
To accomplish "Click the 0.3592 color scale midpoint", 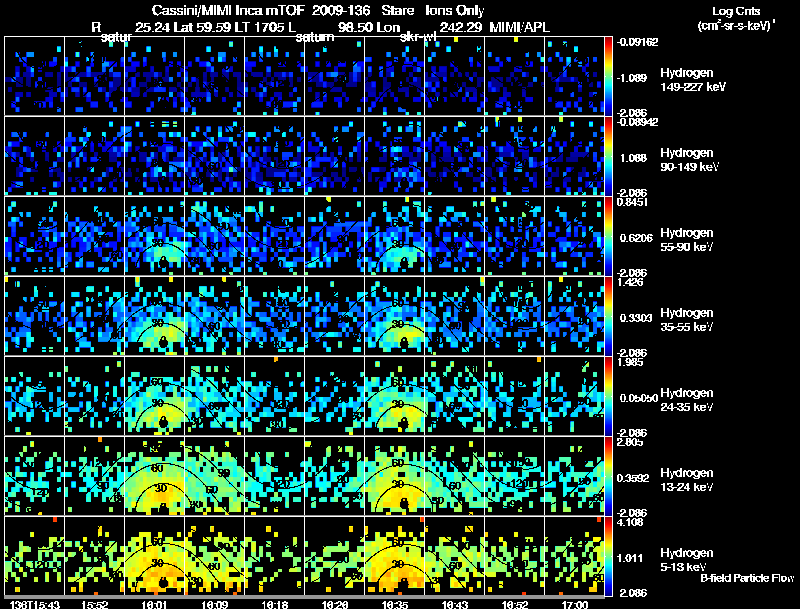I will click(x=633, y=478).
